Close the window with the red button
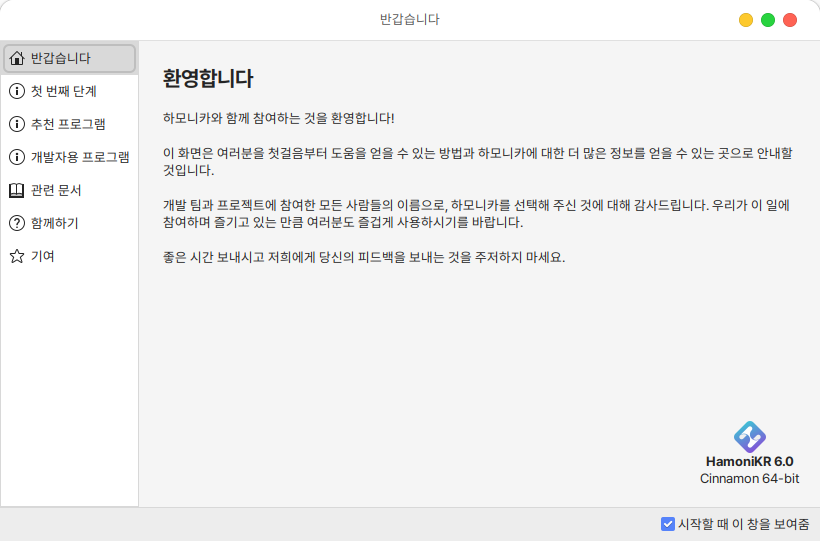The image size is (820, 541). (x=790, y=20)
